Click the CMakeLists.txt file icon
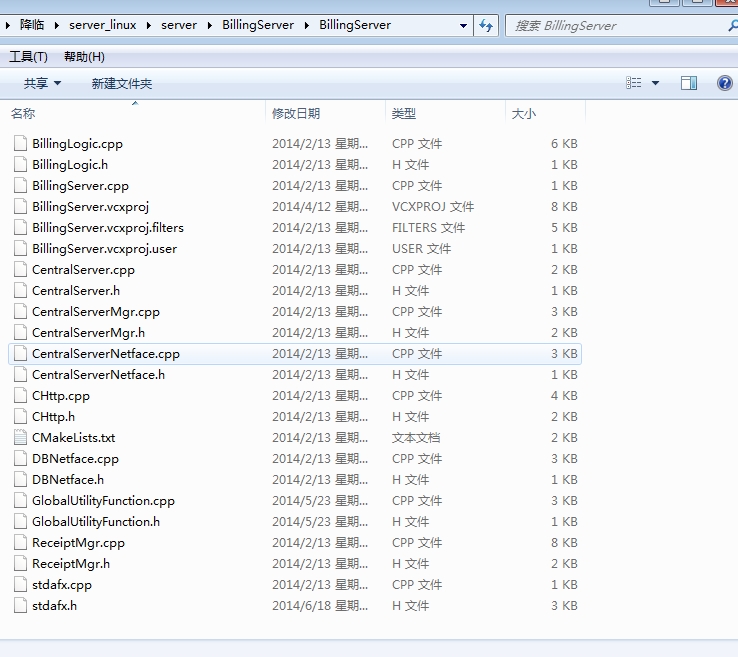The width and height of the screenshot is (738, 657). tap(21, 438)
